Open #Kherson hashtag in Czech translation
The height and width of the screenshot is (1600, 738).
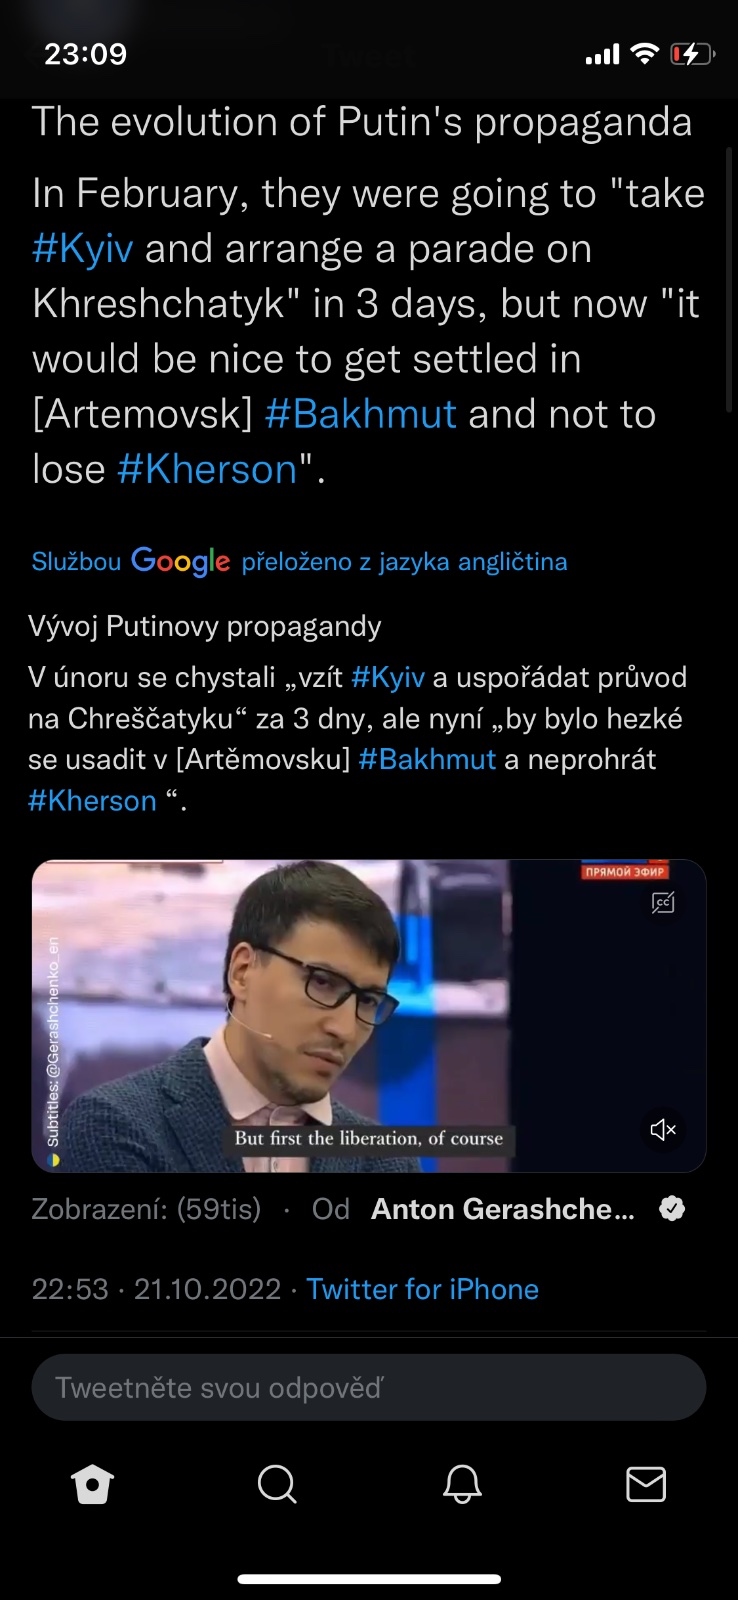click(92, 801)
